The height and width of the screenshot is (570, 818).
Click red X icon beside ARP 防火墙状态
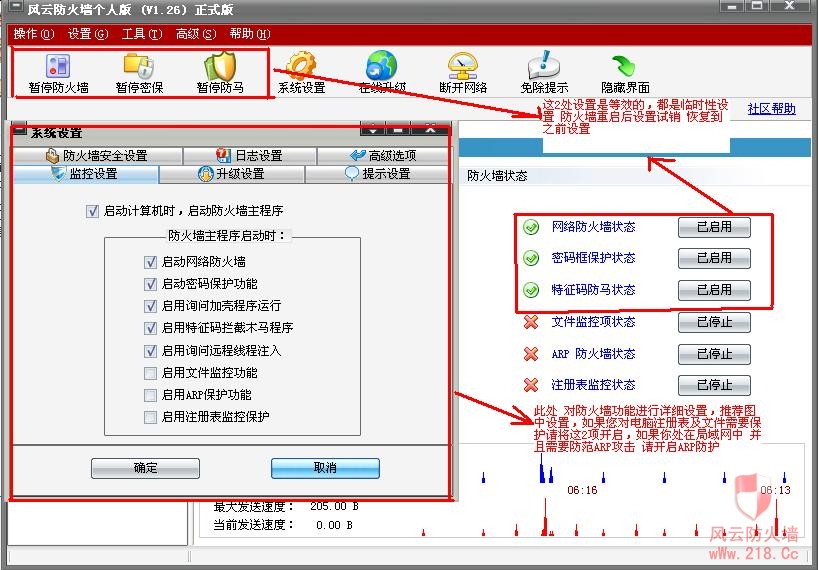coord(531,354)
